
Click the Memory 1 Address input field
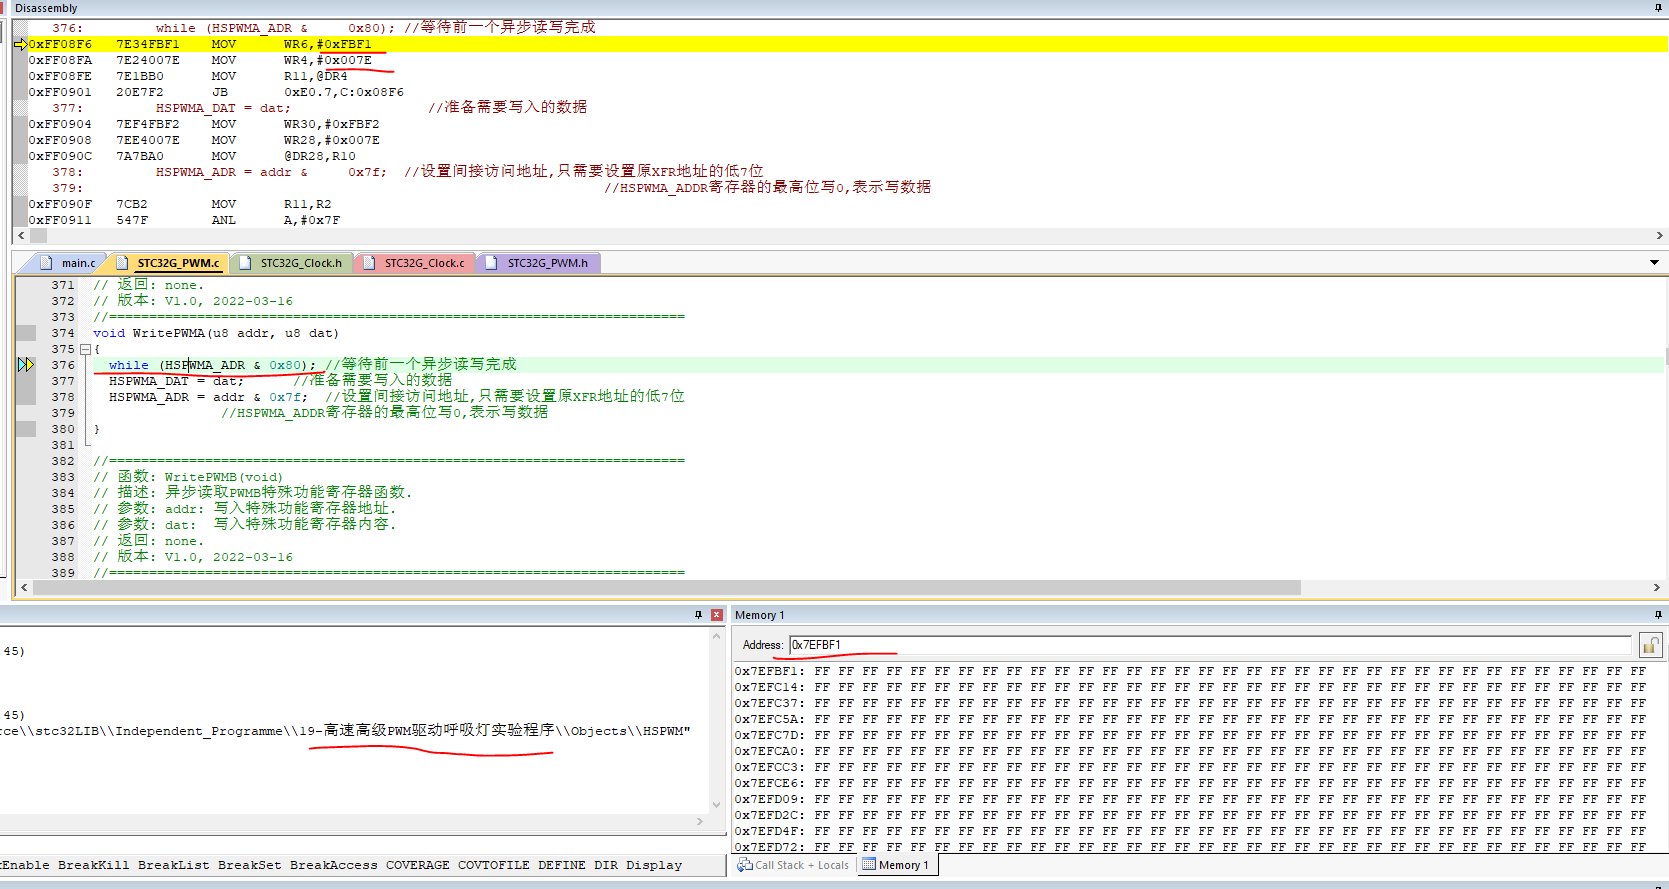(x=1210, y=645)
